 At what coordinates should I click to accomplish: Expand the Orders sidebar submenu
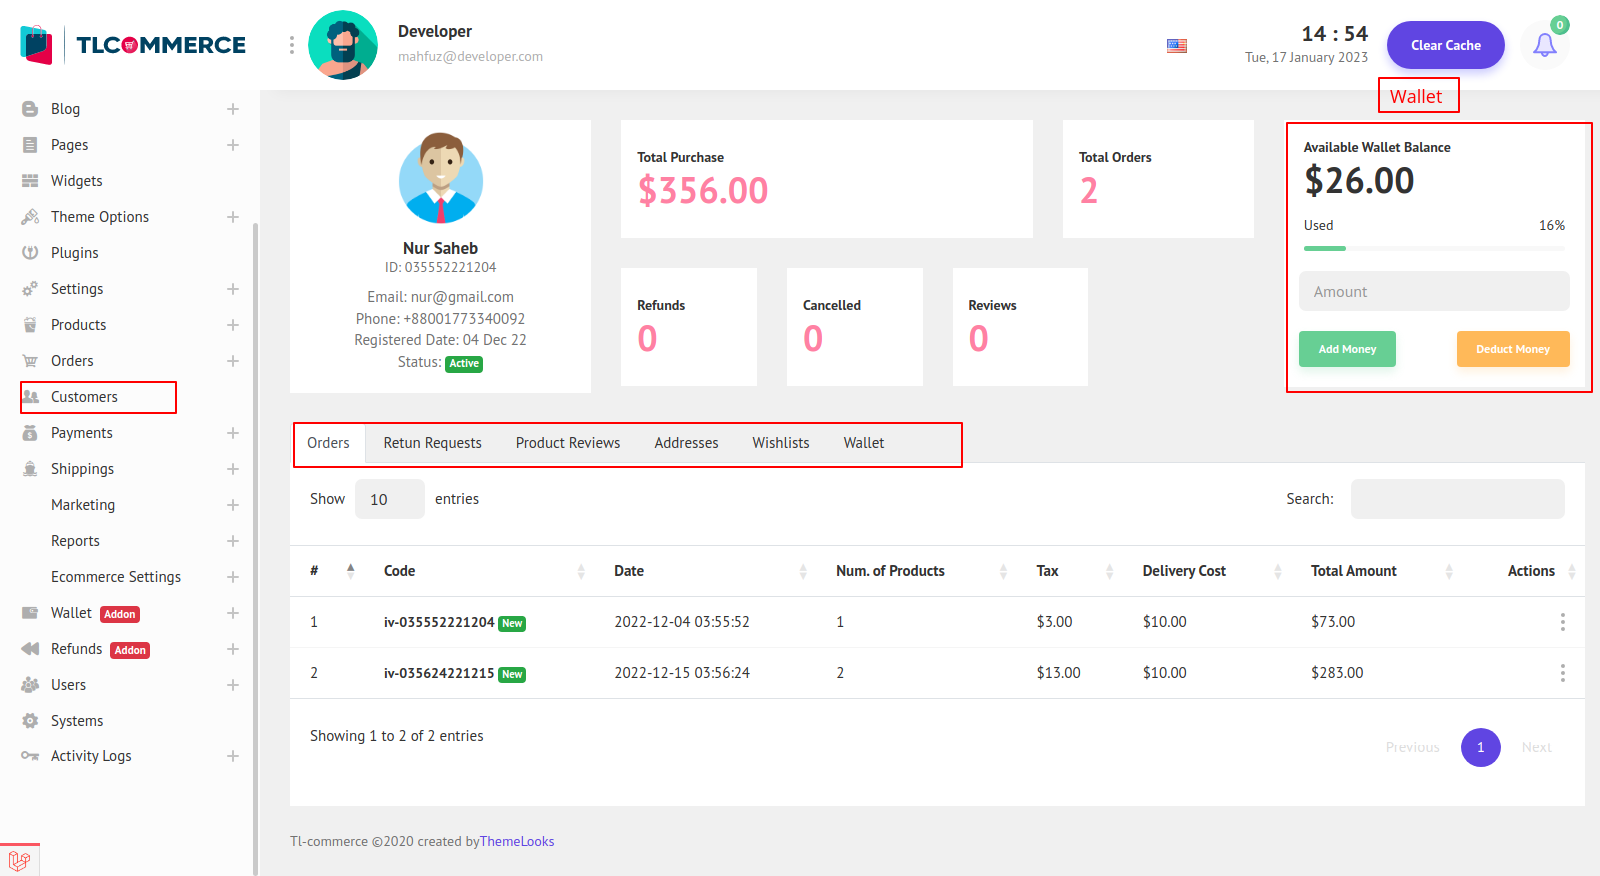pyautogui.click(x=232, y=361)
